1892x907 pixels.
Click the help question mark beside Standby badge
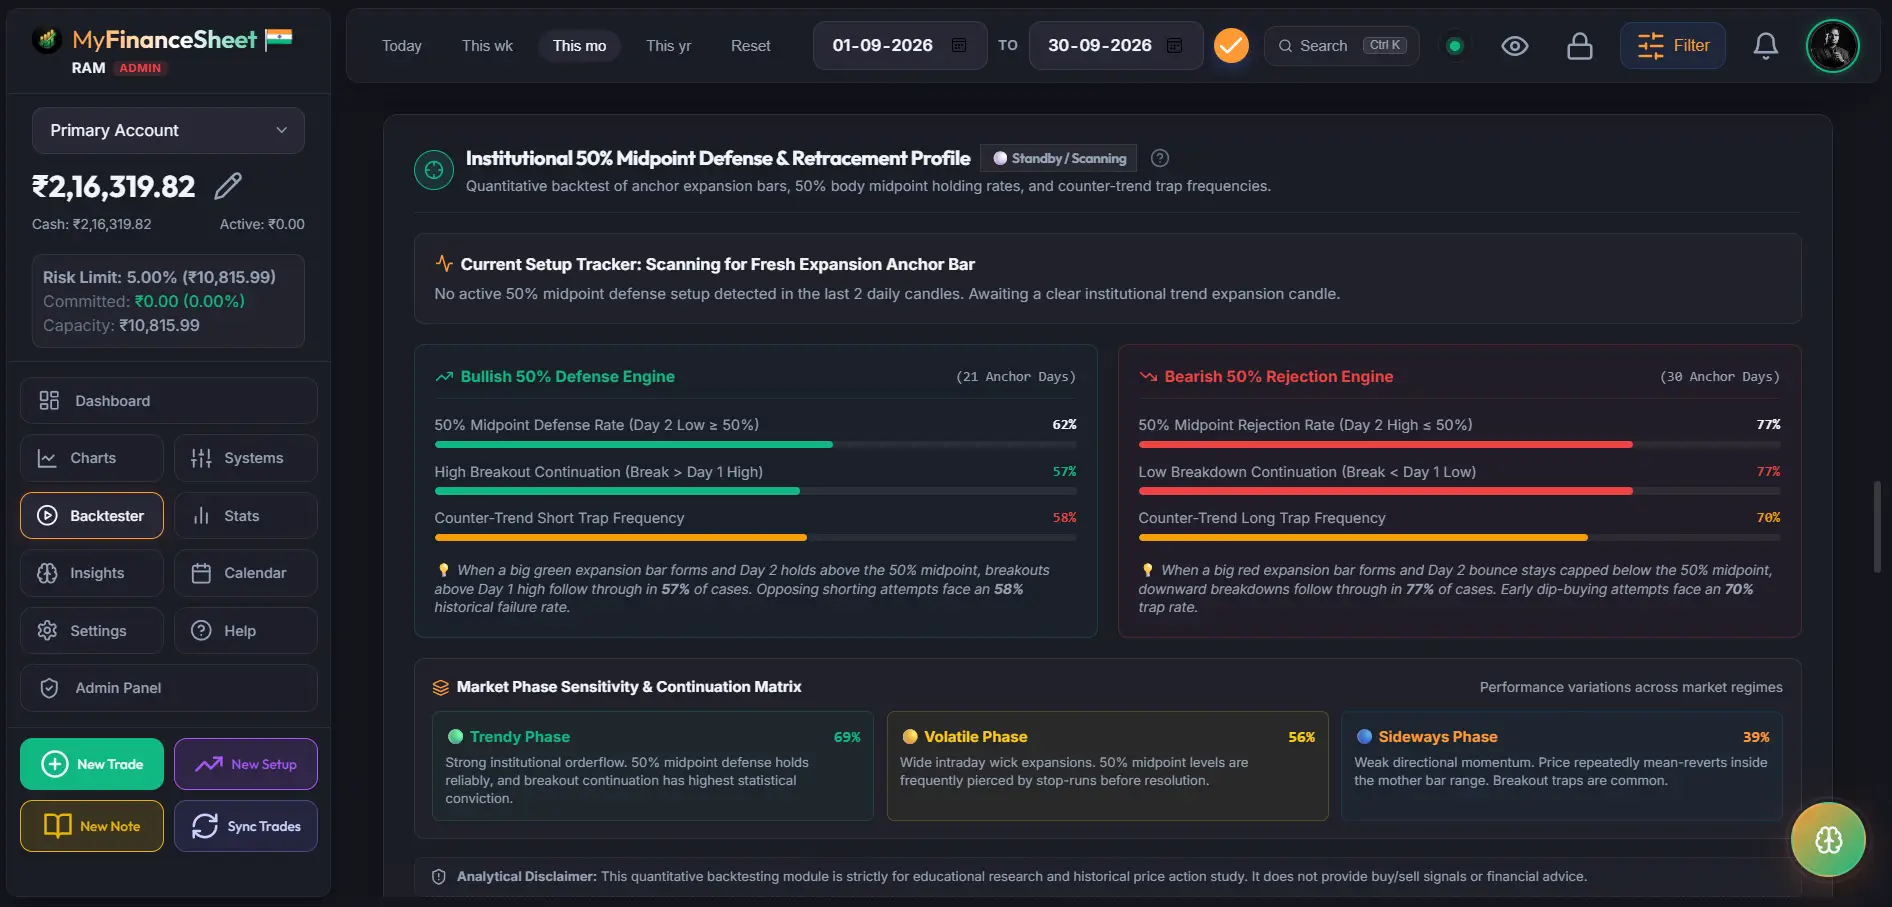click(1160, 158)
